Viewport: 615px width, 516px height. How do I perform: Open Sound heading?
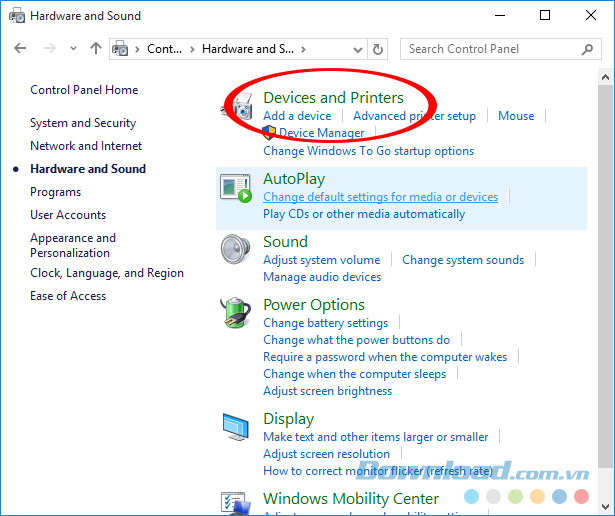pyautogui.click(x=285, y=242)
